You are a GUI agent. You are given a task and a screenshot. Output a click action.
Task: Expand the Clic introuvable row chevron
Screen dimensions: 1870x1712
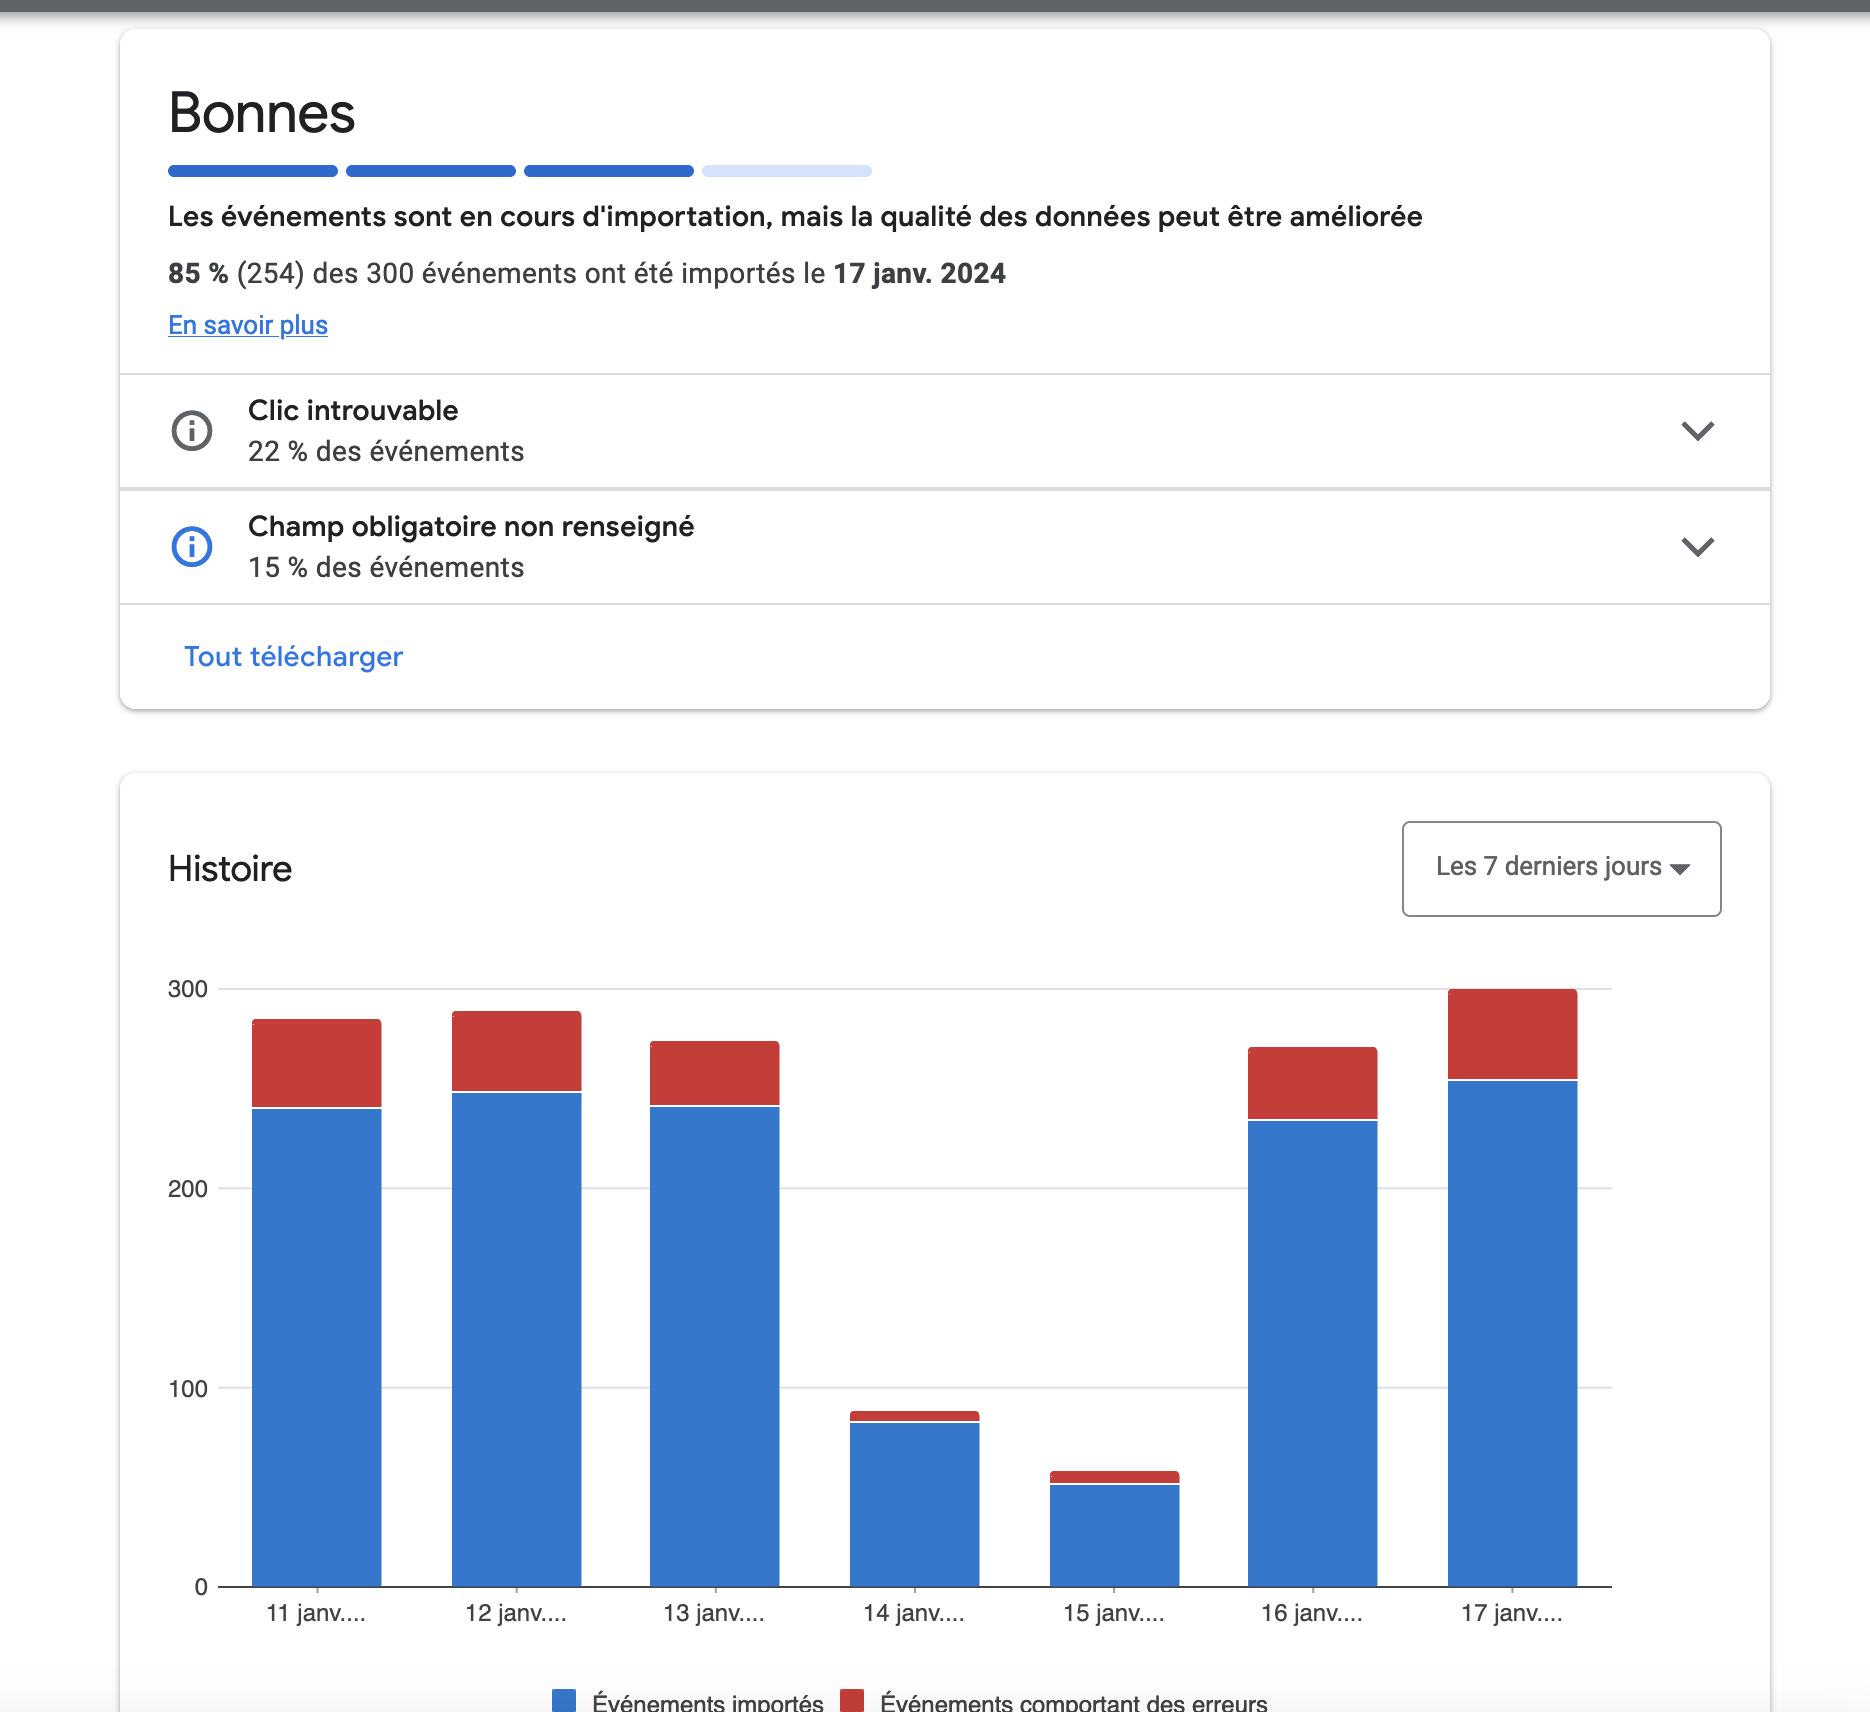pos(1697,431)
